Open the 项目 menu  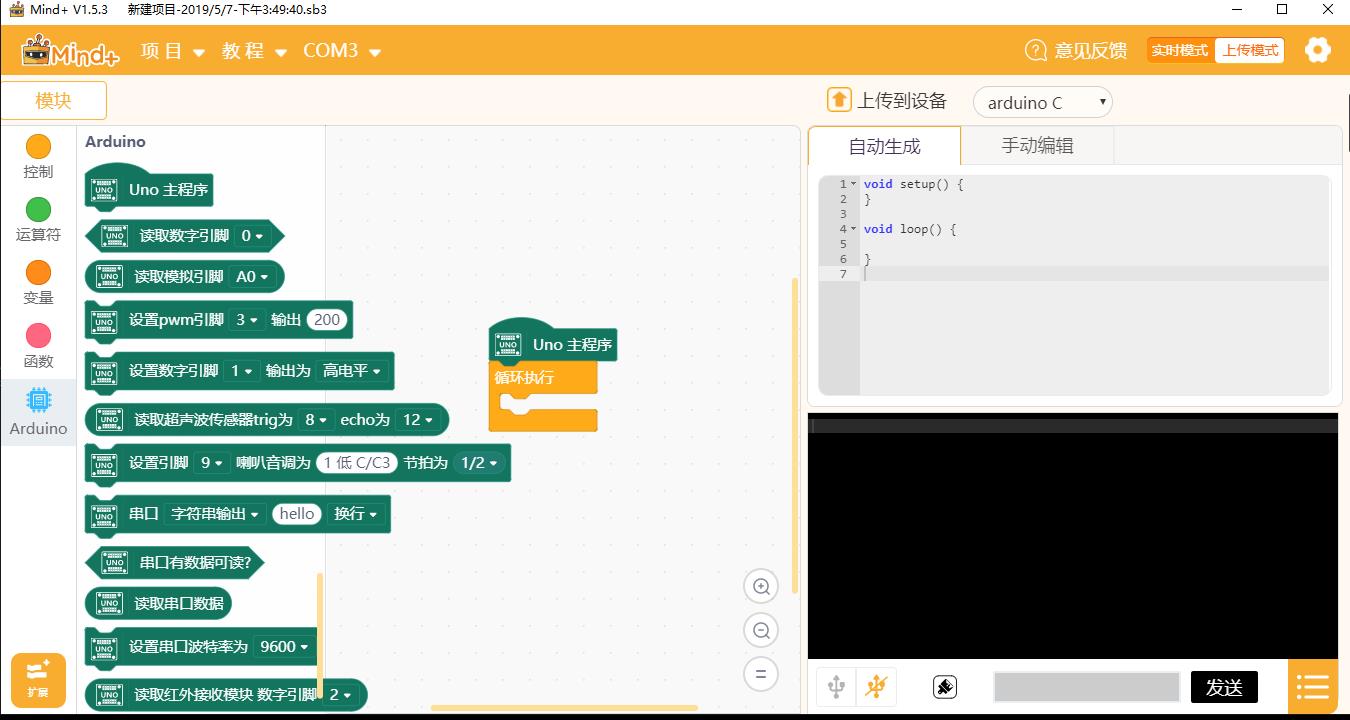click(x=172, y=51)
